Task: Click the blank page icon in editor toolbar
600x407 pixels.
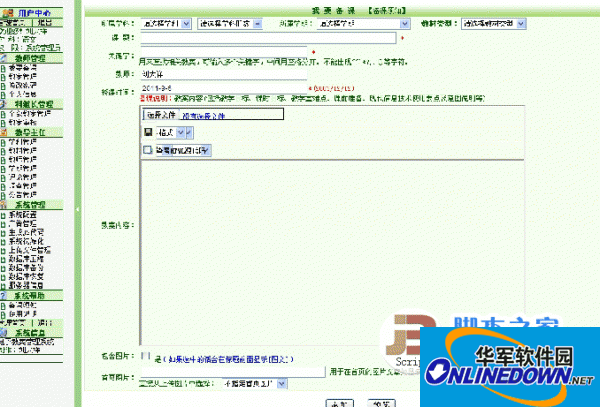Action: coord(148,150)
